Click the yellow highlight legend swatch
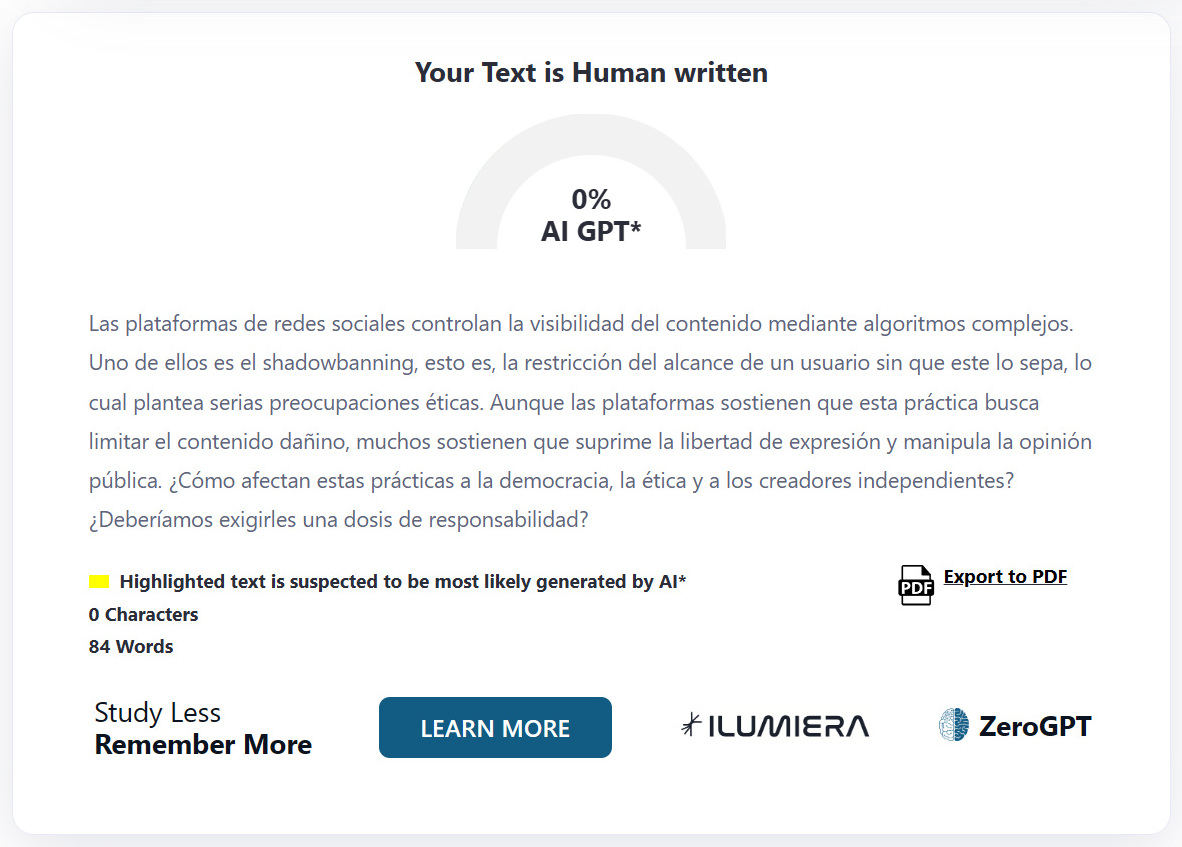The height and width of the screenshot is (847, 1182). [x=99, y=582]
